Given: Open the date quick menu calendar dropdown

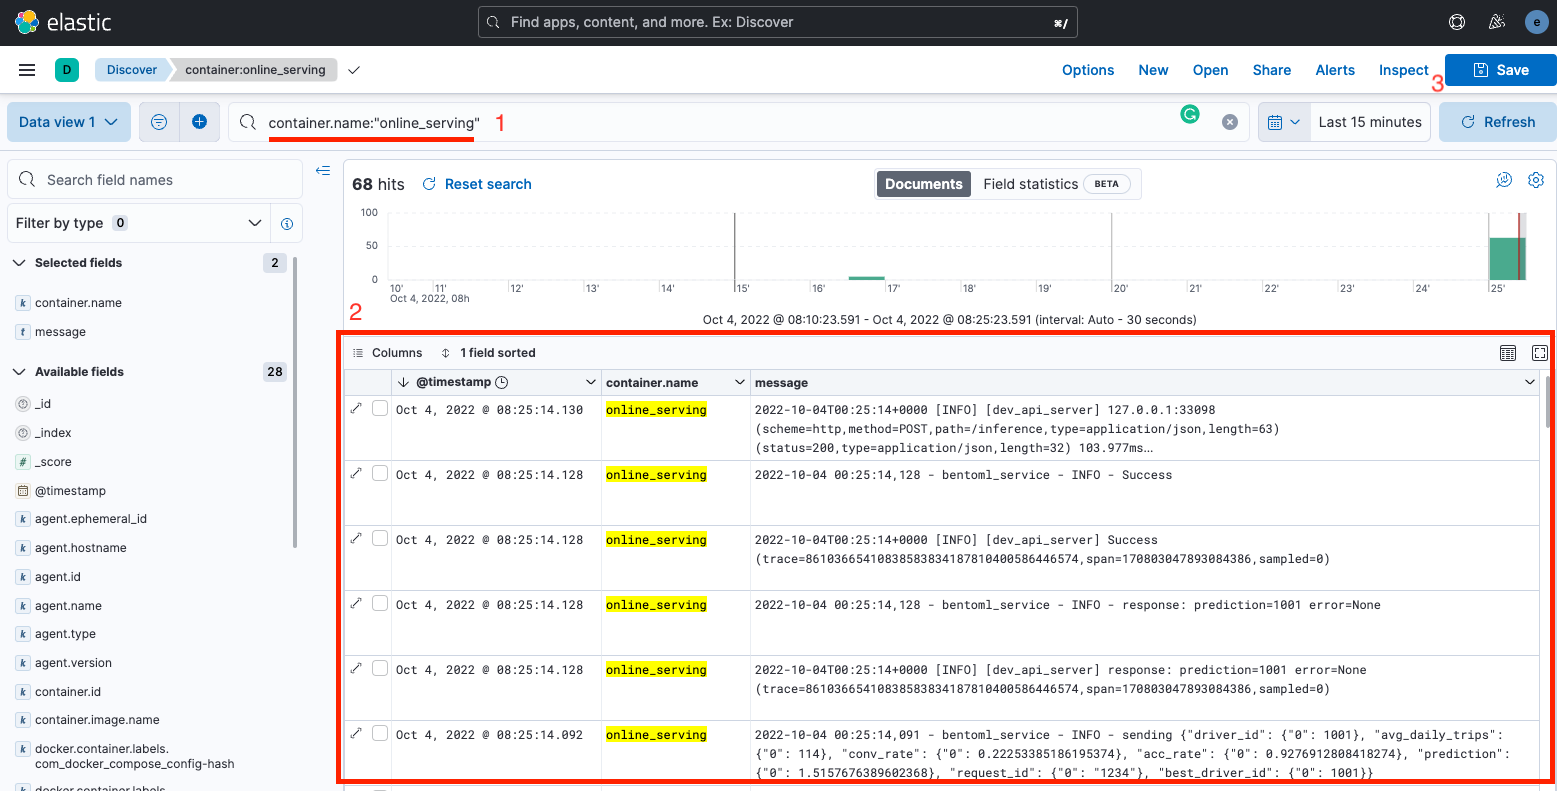Looking at the screenshot, I should [1284, 122].
